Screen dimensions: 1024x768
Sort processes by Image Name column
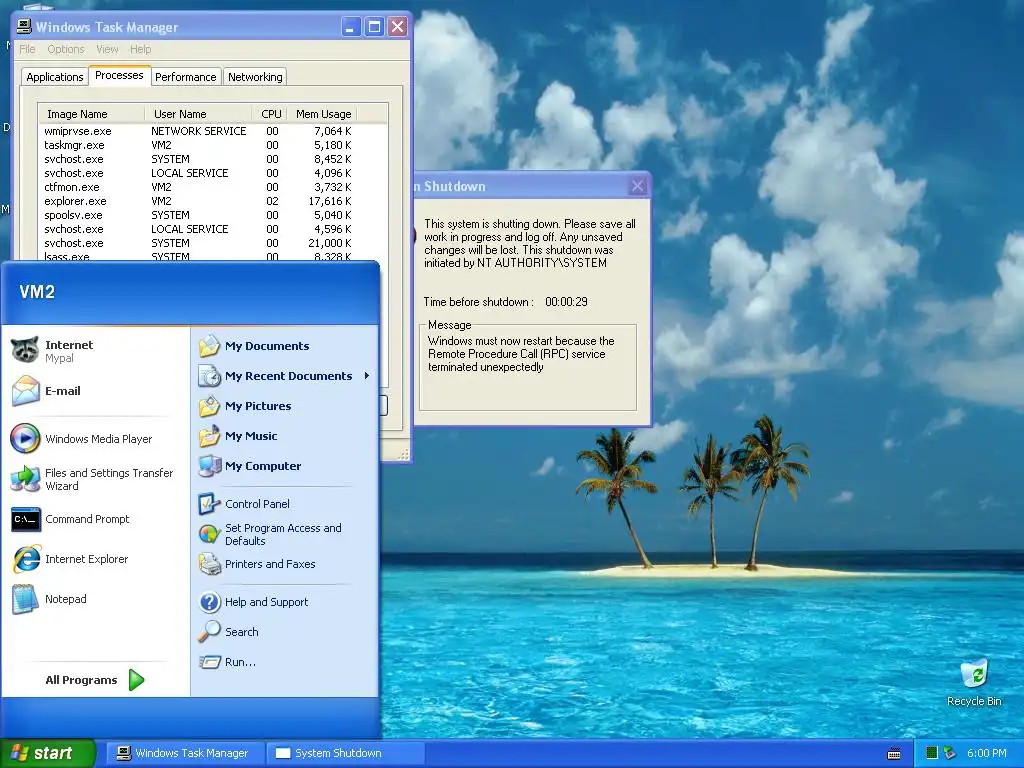click(91, 114)
